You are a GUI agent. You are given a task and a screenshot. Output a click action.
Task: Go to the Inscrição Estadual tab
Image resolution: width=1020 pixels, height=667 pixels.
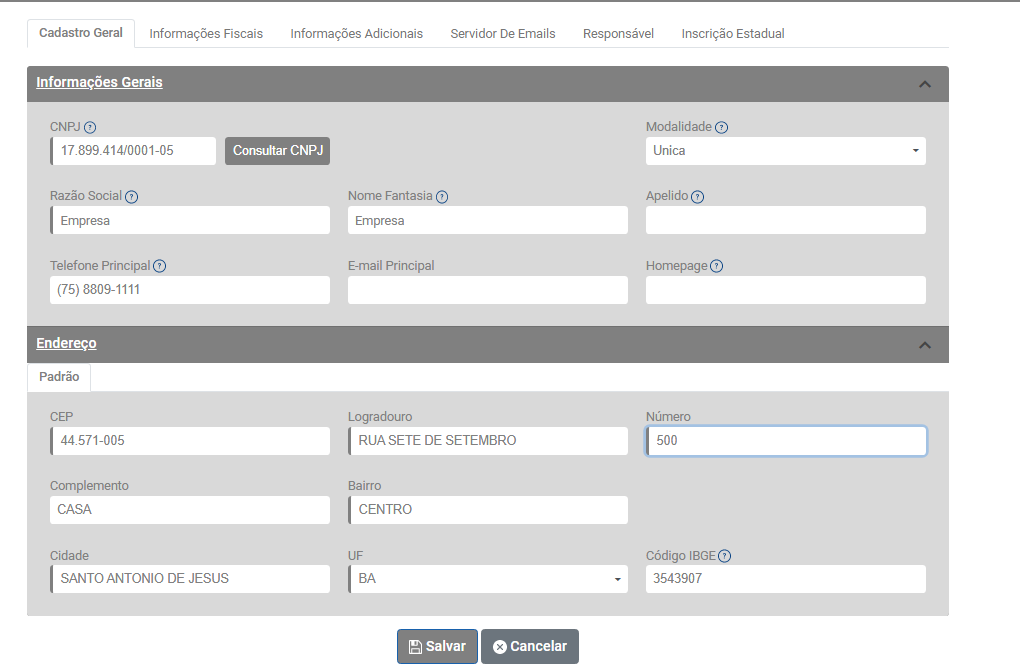pos(732,33)
